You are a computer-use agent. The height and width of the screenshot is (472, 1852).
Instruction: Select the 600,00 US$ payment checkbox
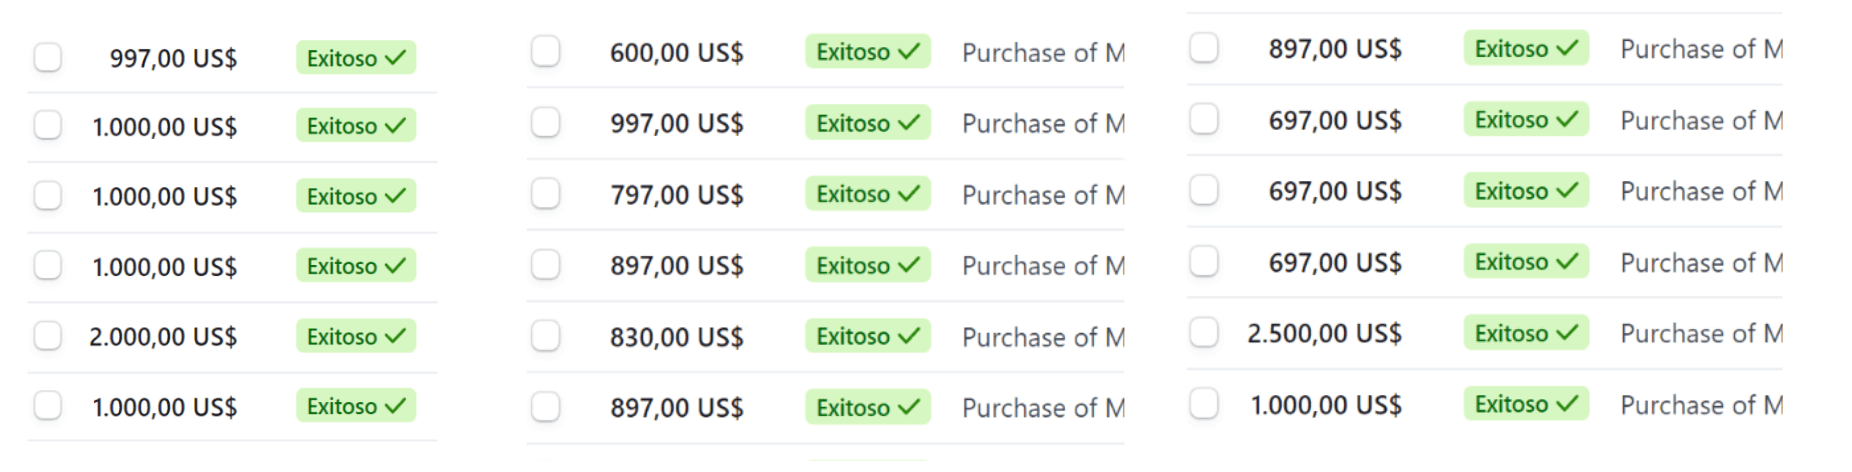tap(545, 51)
